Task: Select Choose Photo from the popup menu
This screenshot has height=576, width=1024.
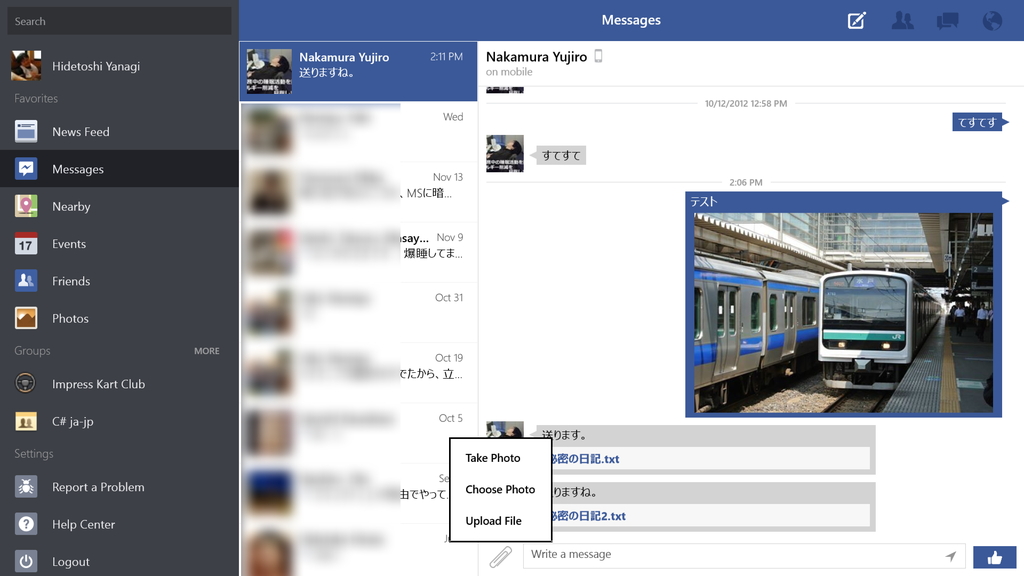Action: (500, 489)
